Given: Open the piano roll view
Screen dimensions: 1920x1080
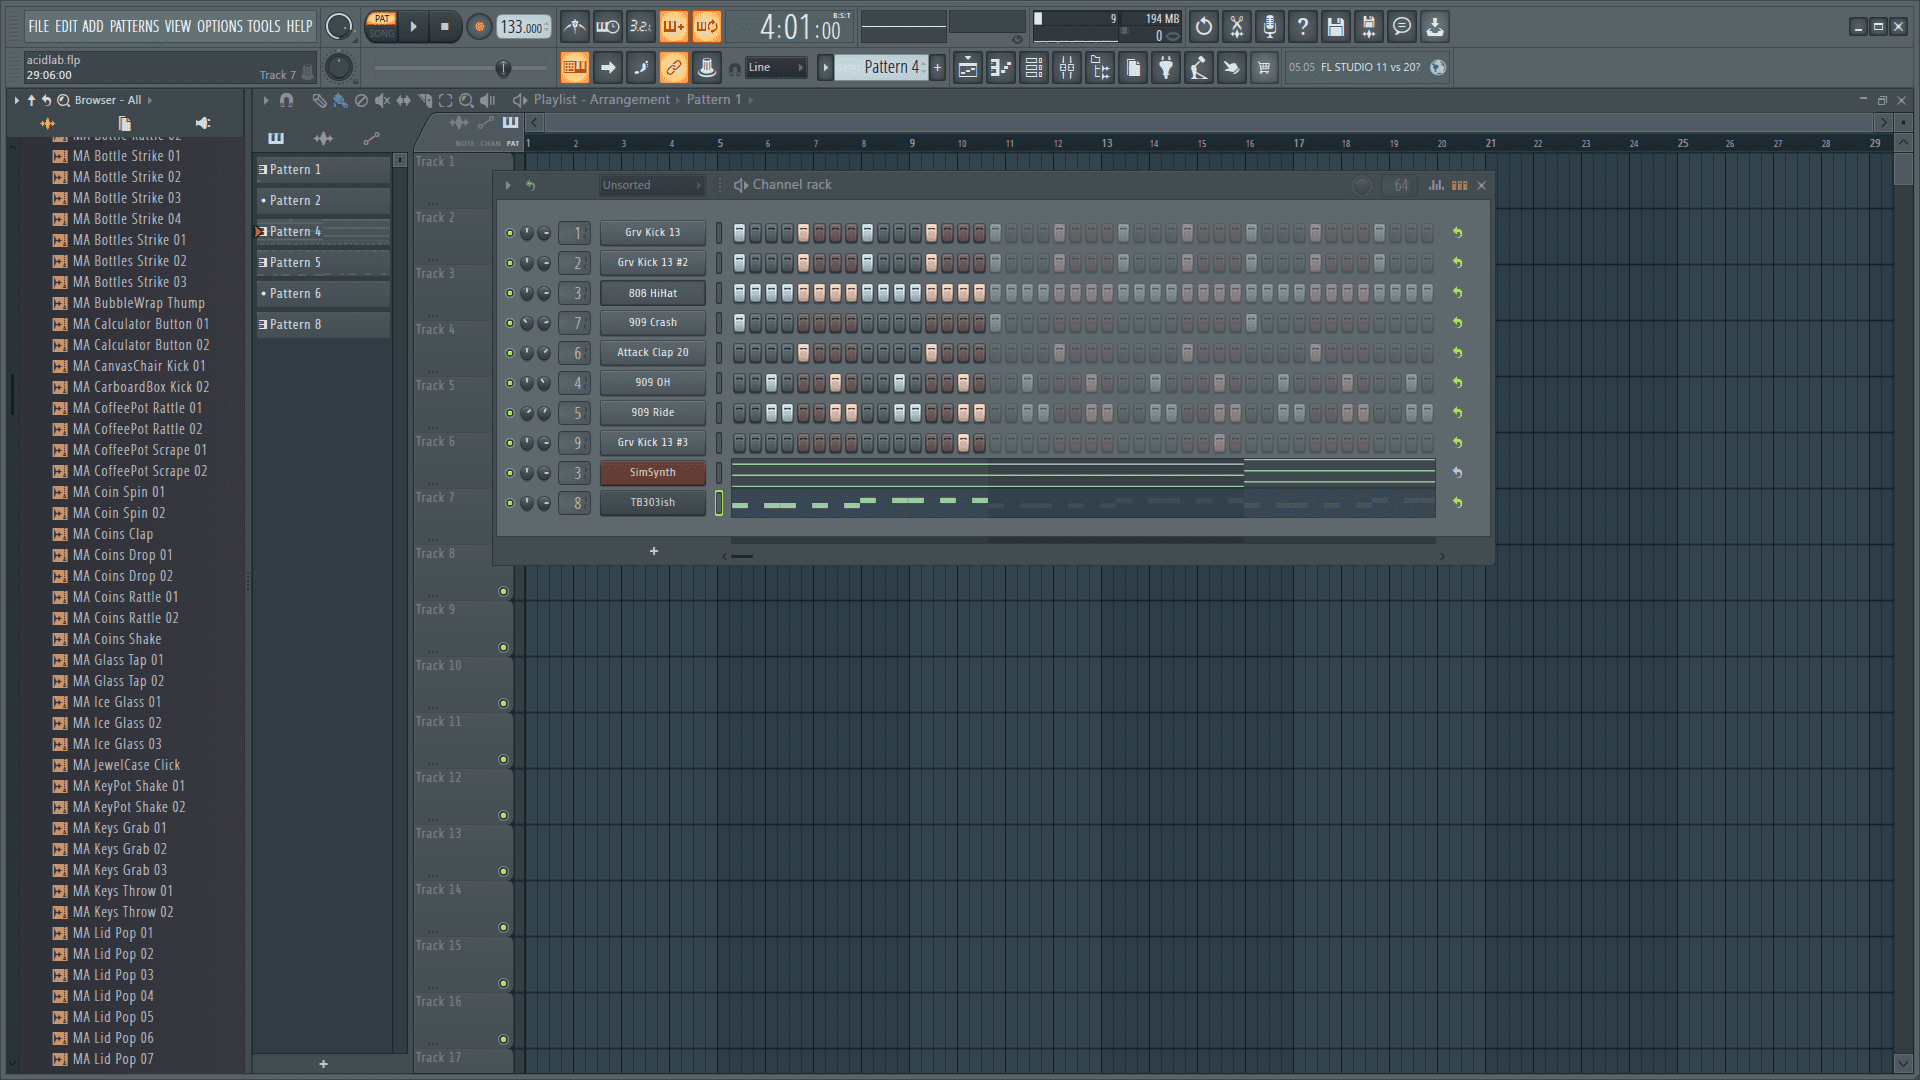Looking at the screenshot, I should pyautogui.click(x=1001, y=68).
